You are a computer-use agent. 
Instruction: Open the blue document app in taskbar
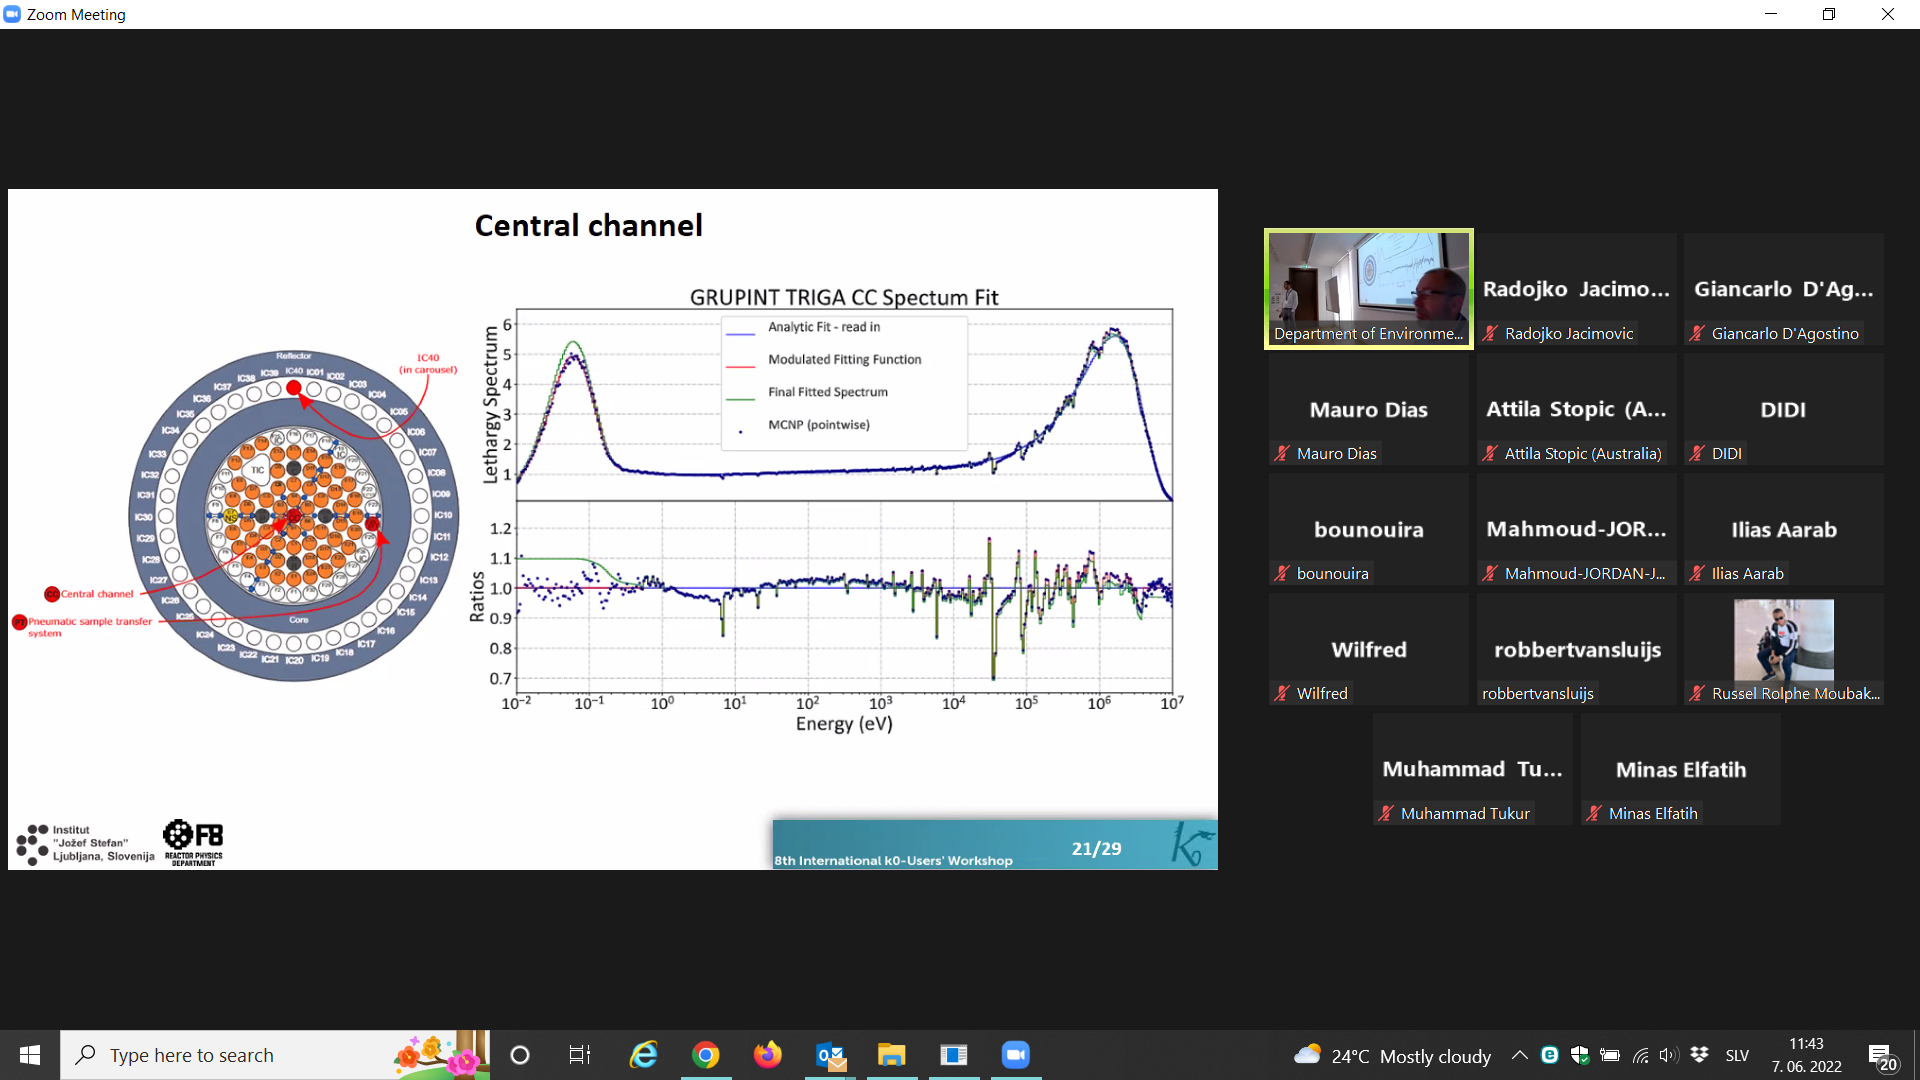pos(954,1055)
